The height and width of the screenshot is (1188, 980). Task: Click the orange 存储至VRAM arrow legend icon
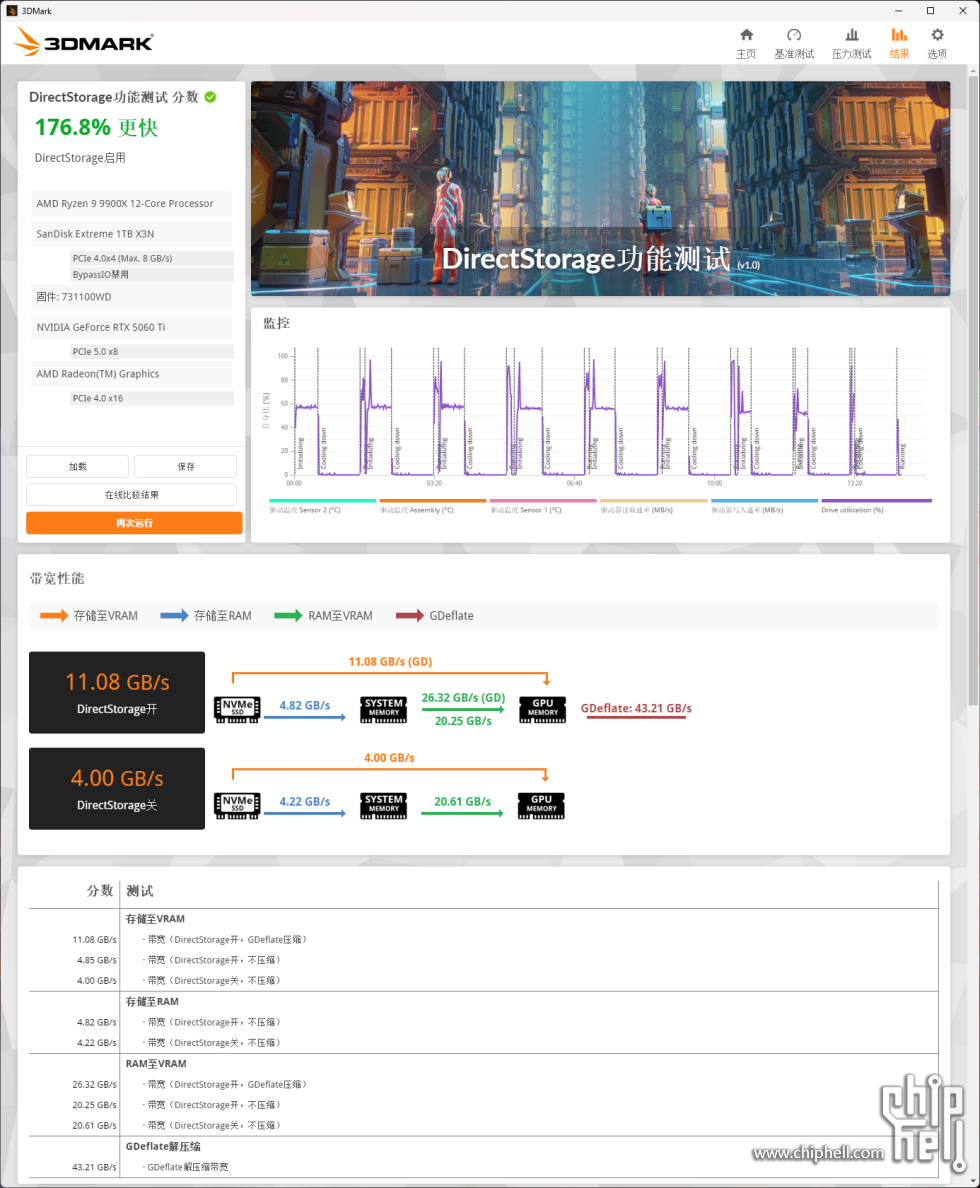[x=54, y=615]
